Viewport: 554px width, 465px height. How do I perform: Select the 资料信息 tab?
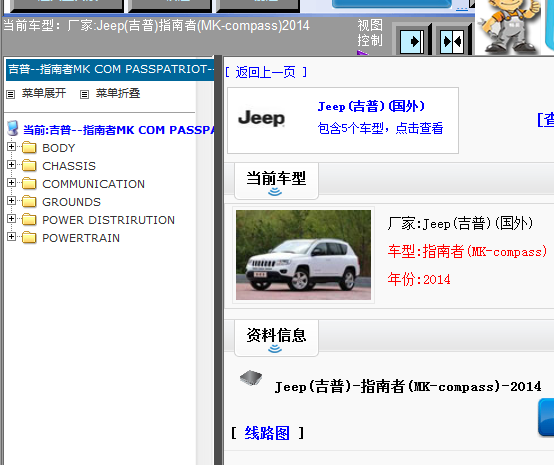pos(276,338)
